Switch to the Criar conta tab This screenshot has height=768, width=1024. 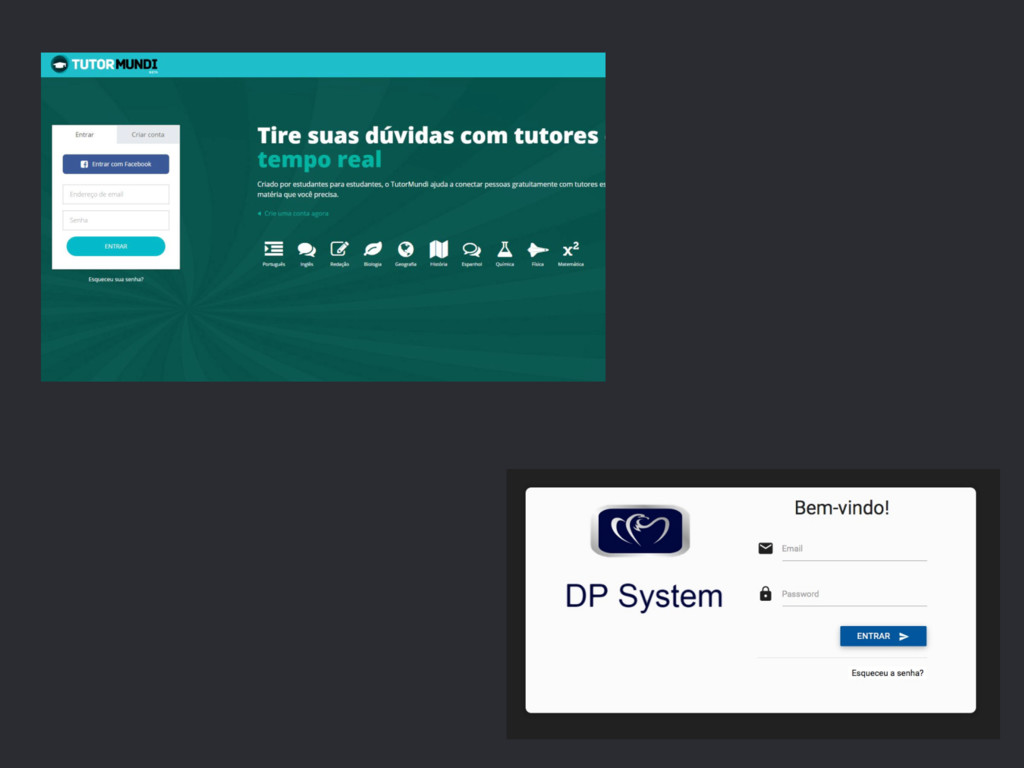148,135
